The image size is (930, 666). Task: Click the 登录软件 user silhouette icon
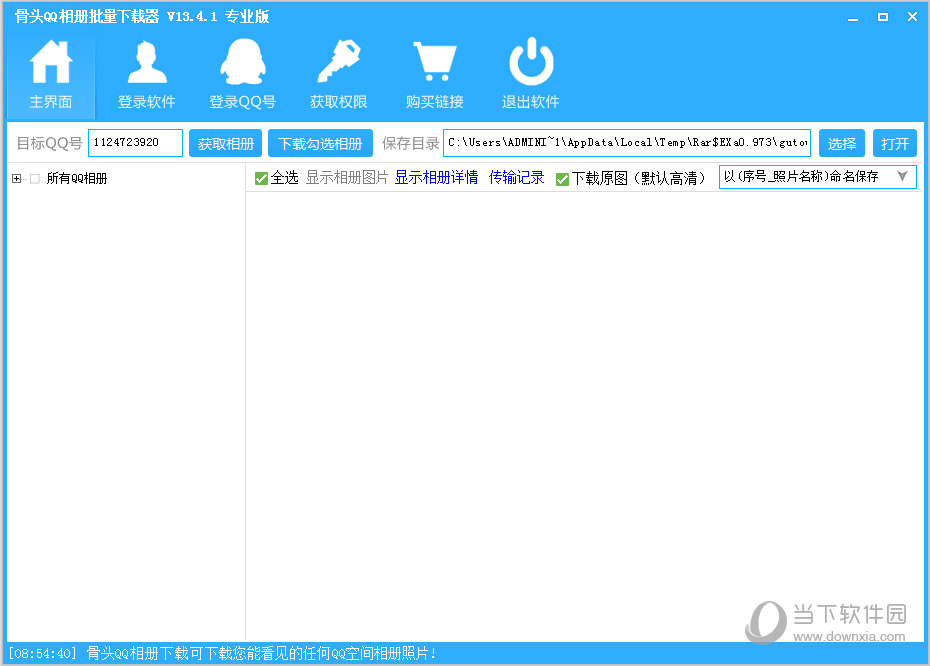pyautogui.click(x=147, y=61)
